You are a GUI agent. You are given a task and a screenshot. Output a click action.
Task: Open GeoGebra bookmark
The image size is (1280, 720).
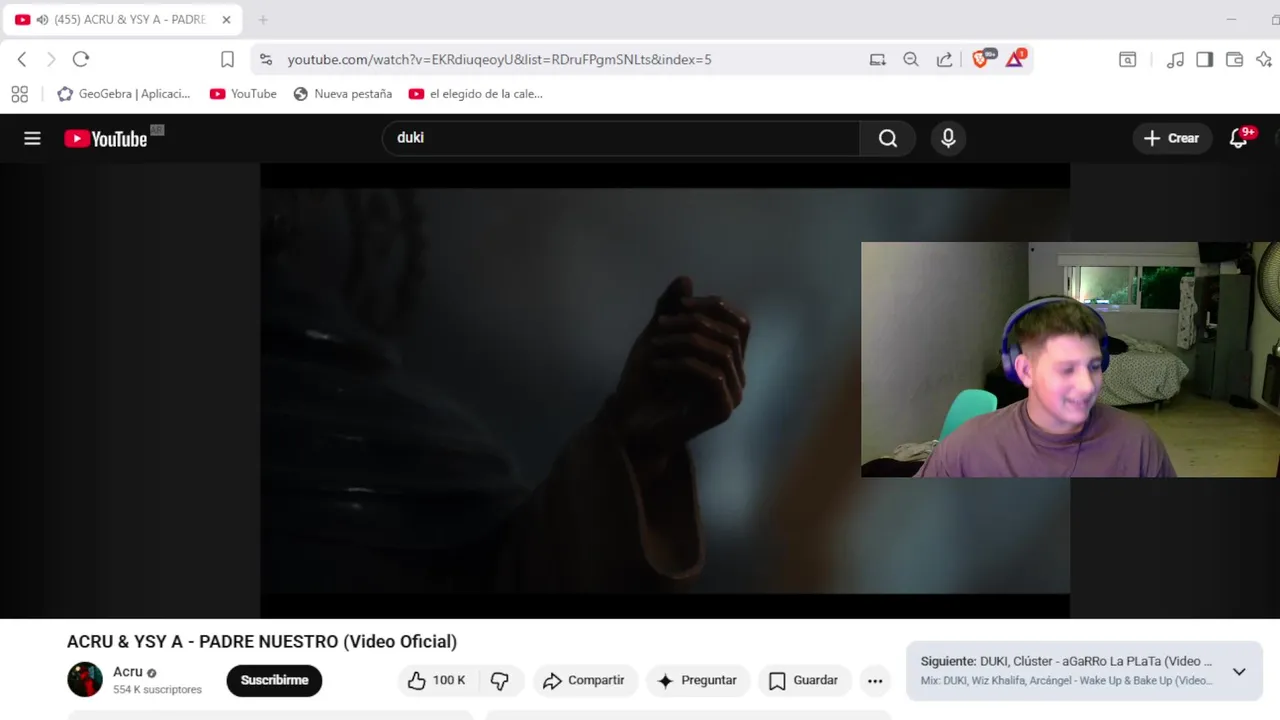(x=124, y=94)
